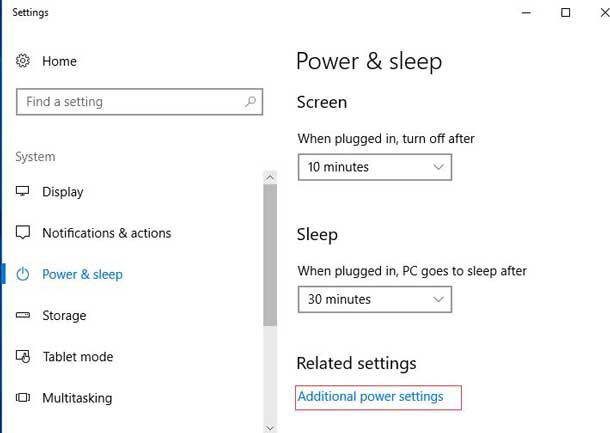Click the Storage drive icon
610x433 pixels.
[23, 315]
